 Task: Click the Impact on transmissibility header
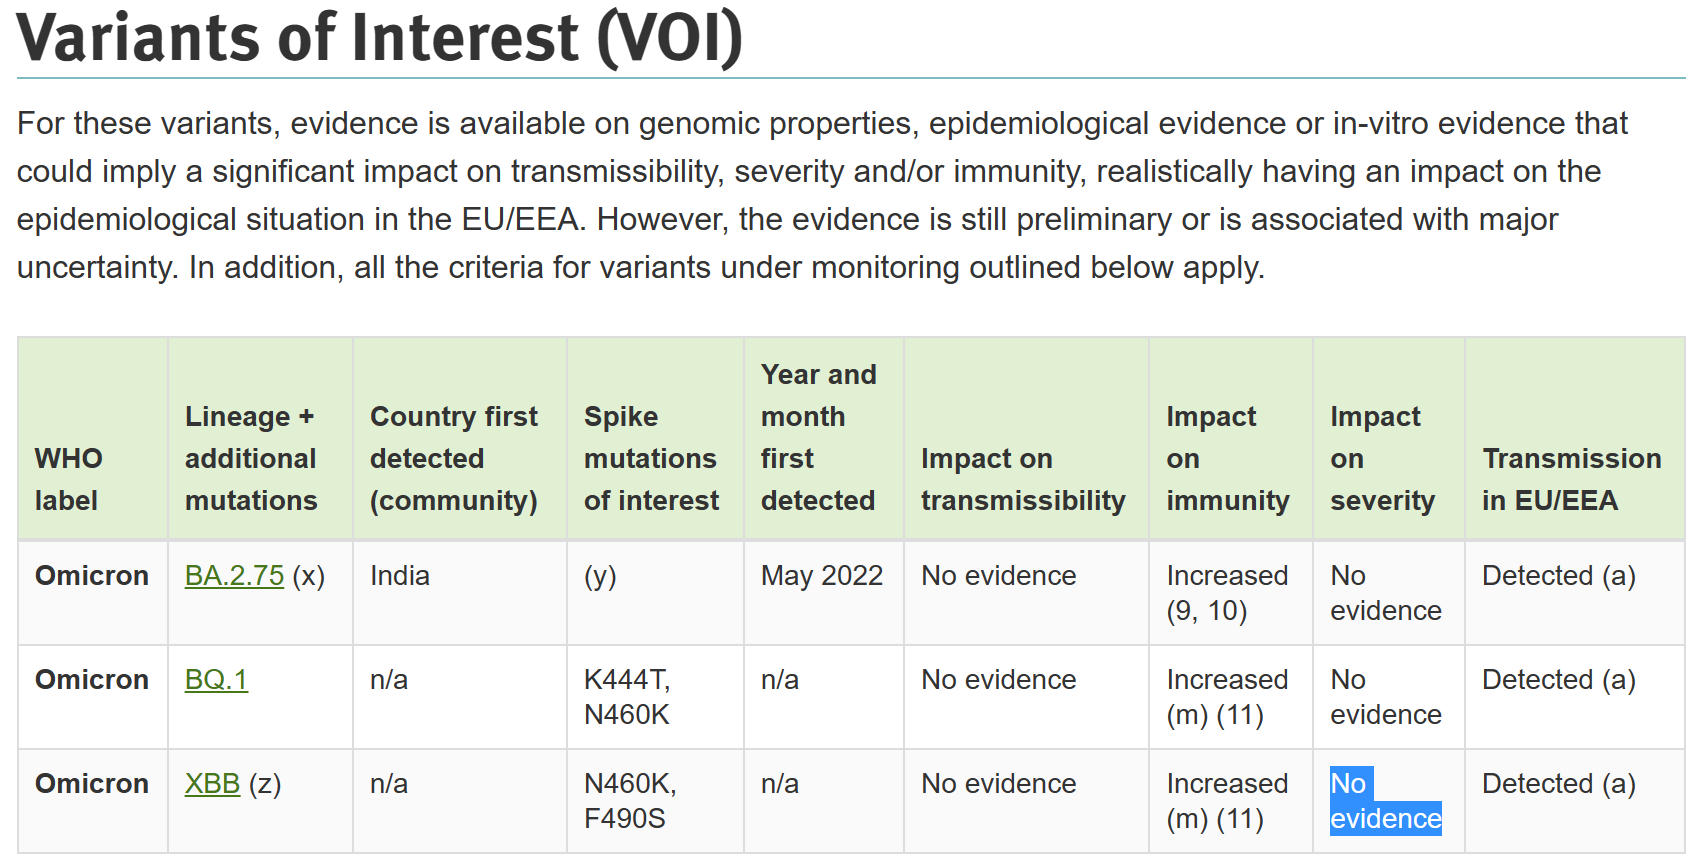[x=1022, y=479]
